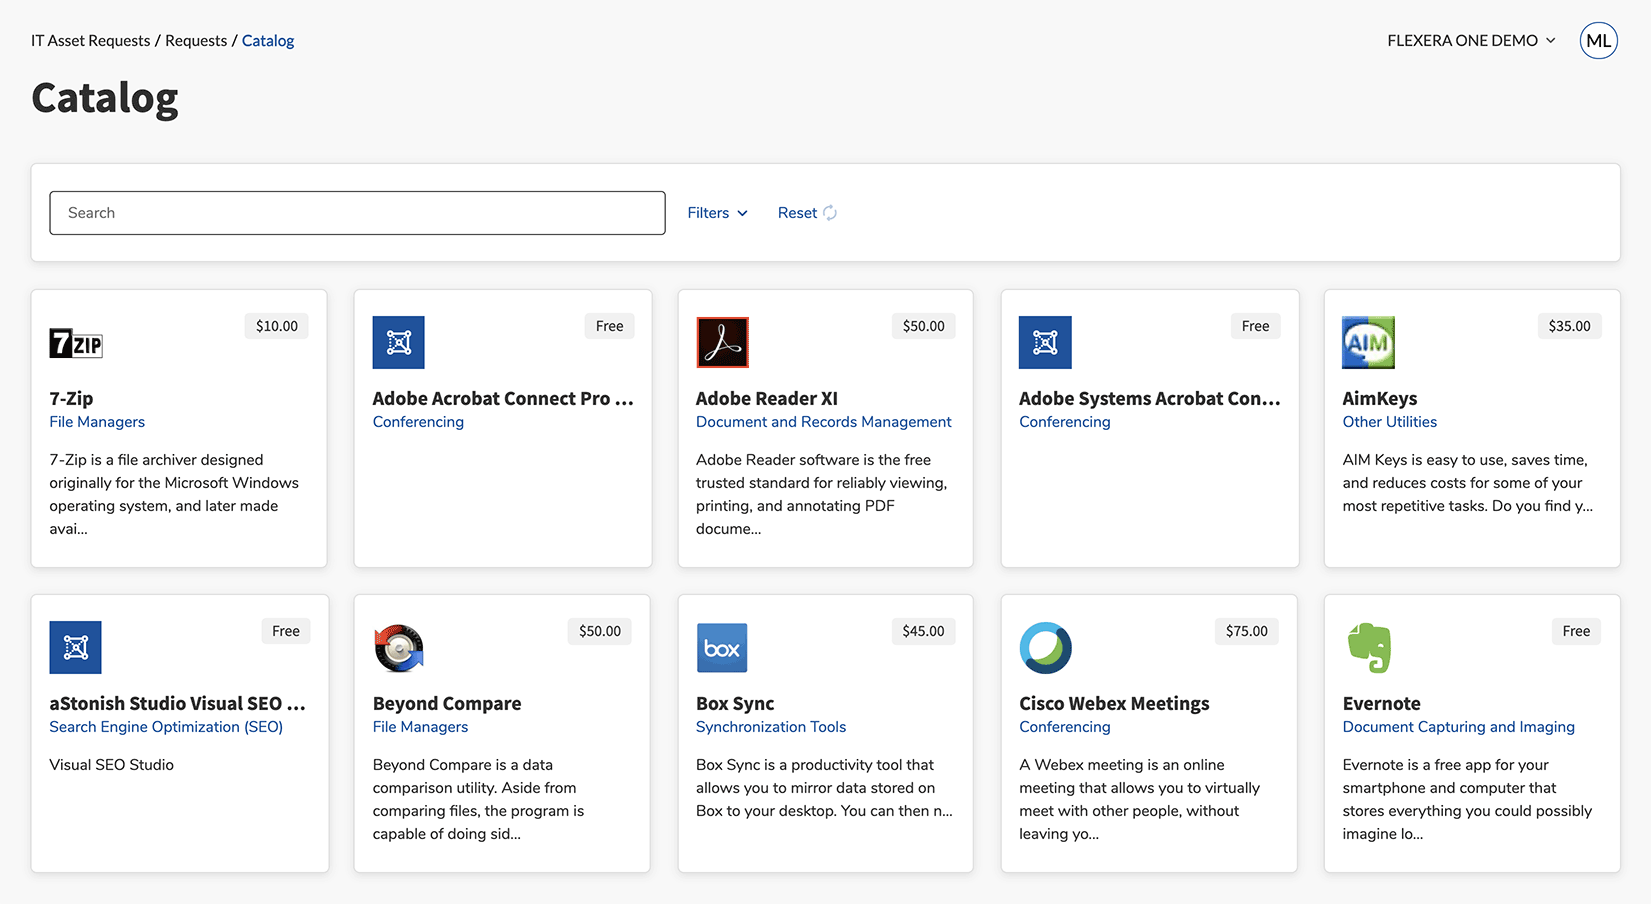Open the Adobe Systems Acrobat Con... title
This screenshot has height=904, width=1651.
[1149, 398]
